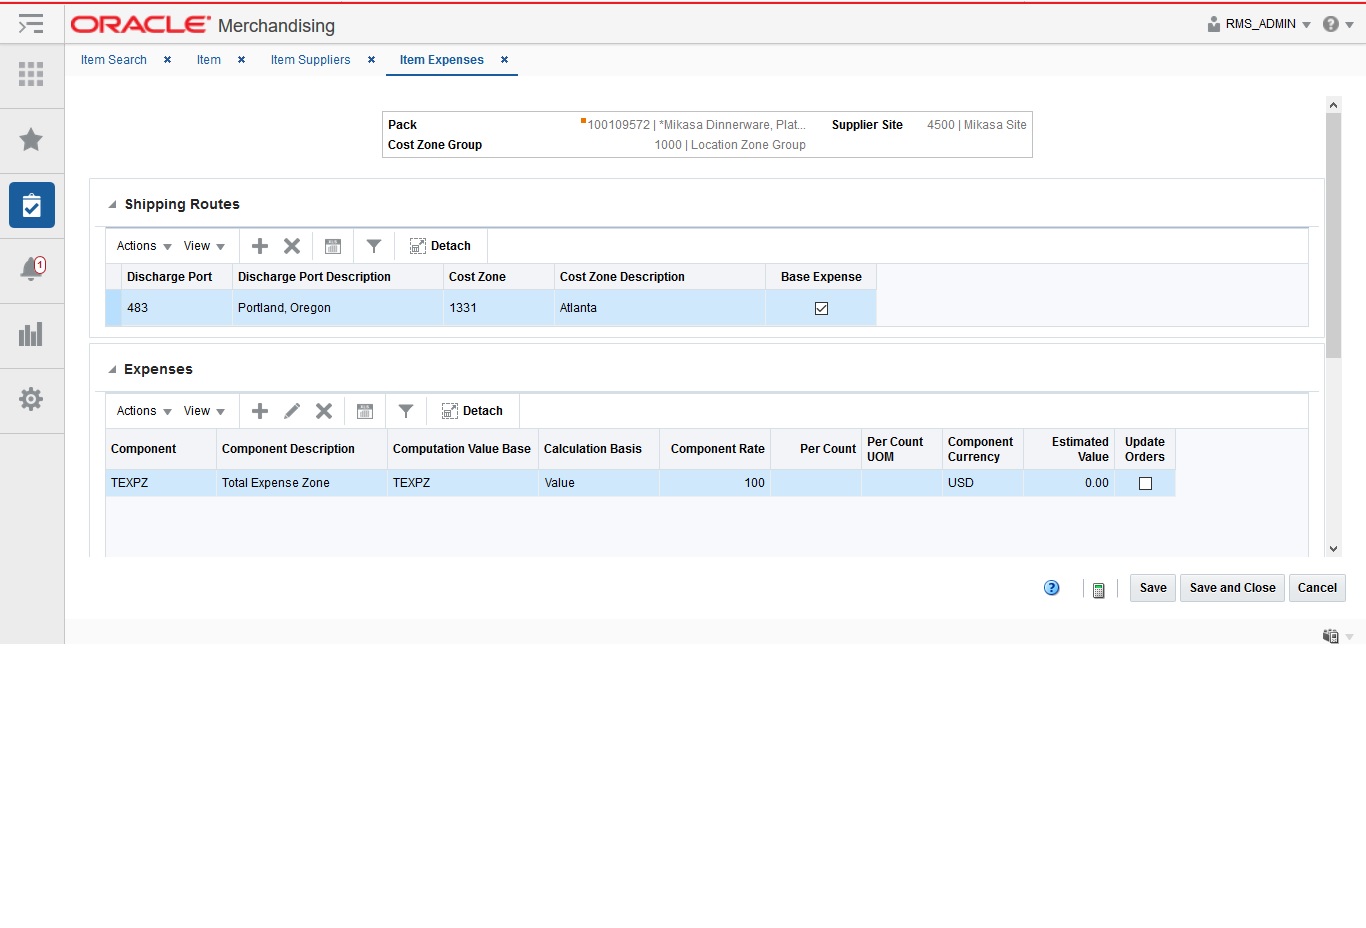Detach the Expenses table
Image resolution: width=1366 pixels, height=928 pixels.
point(472,411)
